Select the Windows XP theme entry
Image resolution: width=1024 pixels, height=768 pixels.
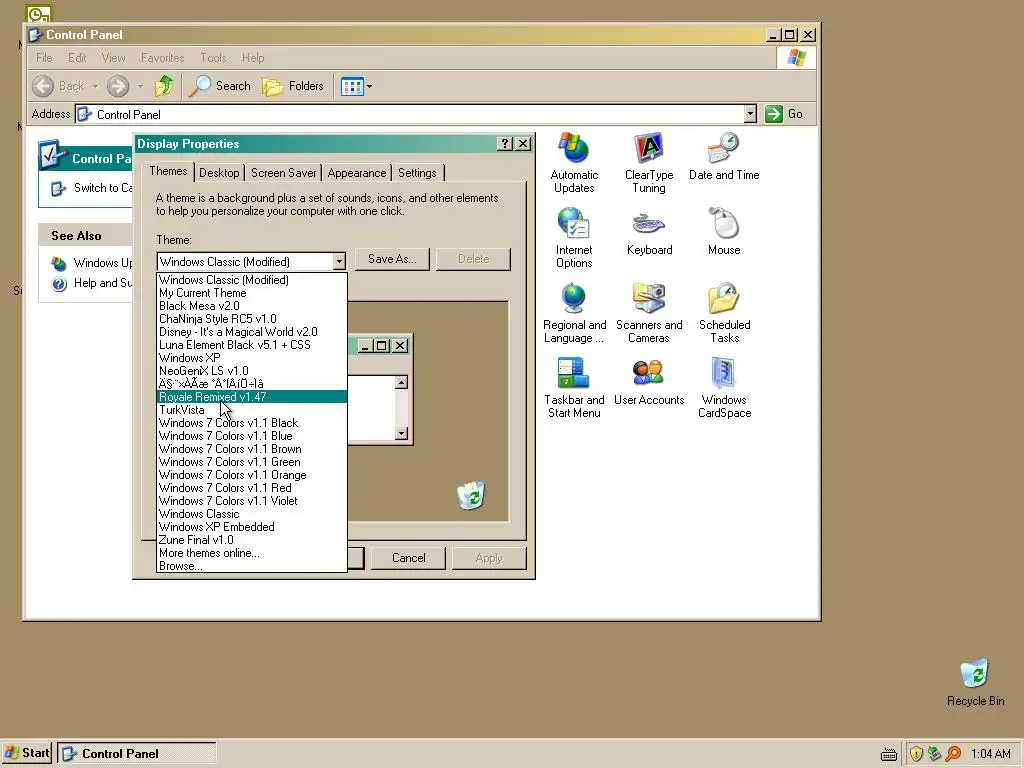click(251, 358)
